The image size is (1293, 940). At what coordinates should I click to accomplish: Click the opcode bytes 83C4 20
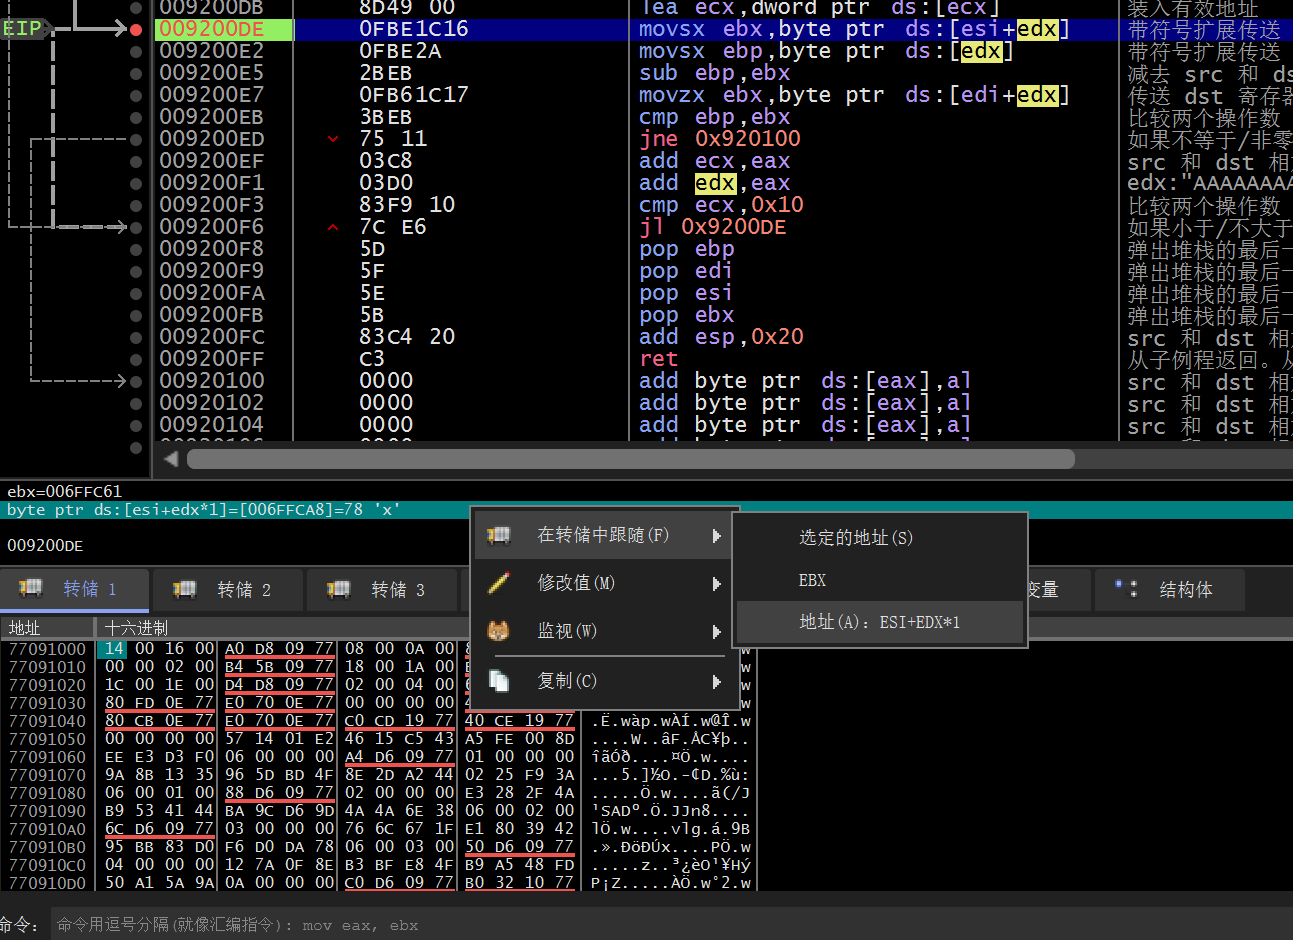pos(407,337)
